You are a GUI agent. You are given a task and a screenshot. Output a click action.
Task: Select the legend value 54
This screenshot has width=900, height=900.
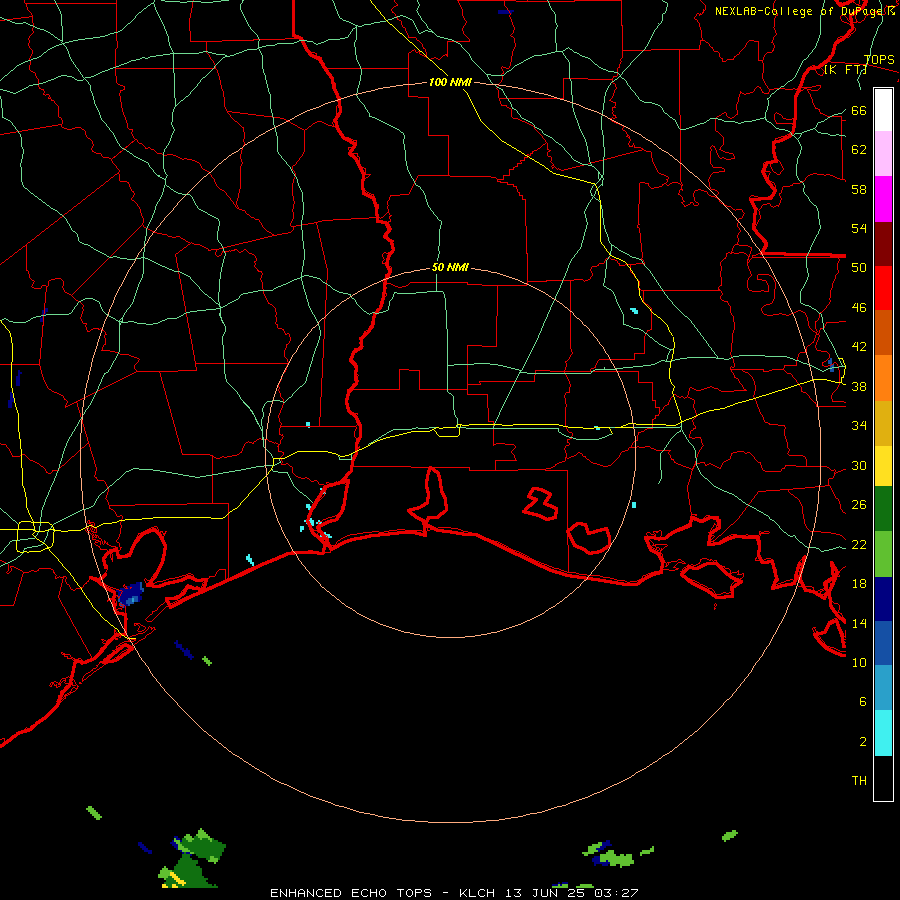coord(859,228)
